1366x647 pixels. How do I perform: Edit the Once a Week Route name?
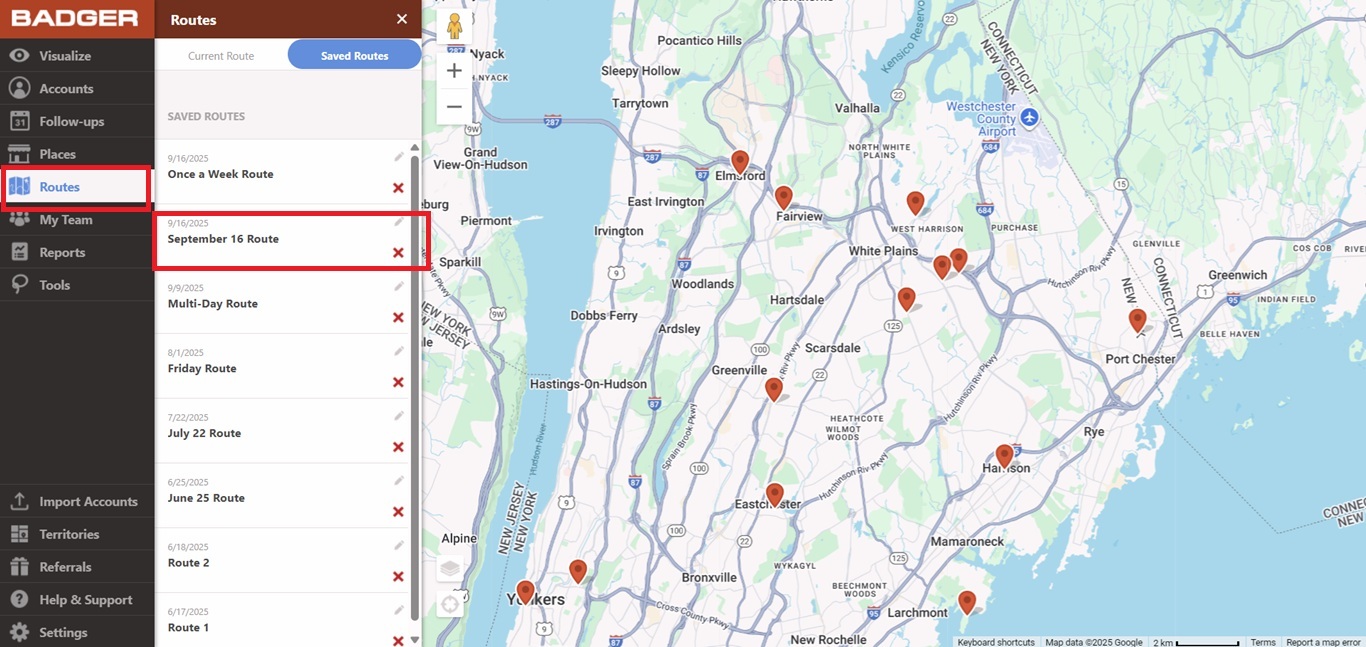coord(399,156)
